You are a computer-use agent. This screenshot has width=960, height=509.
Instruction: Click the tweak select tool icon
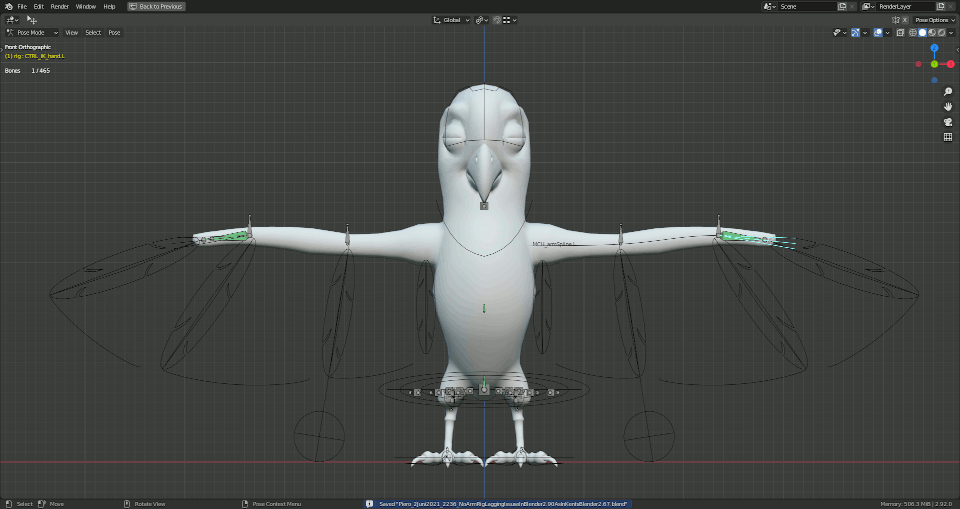point(32,20)
